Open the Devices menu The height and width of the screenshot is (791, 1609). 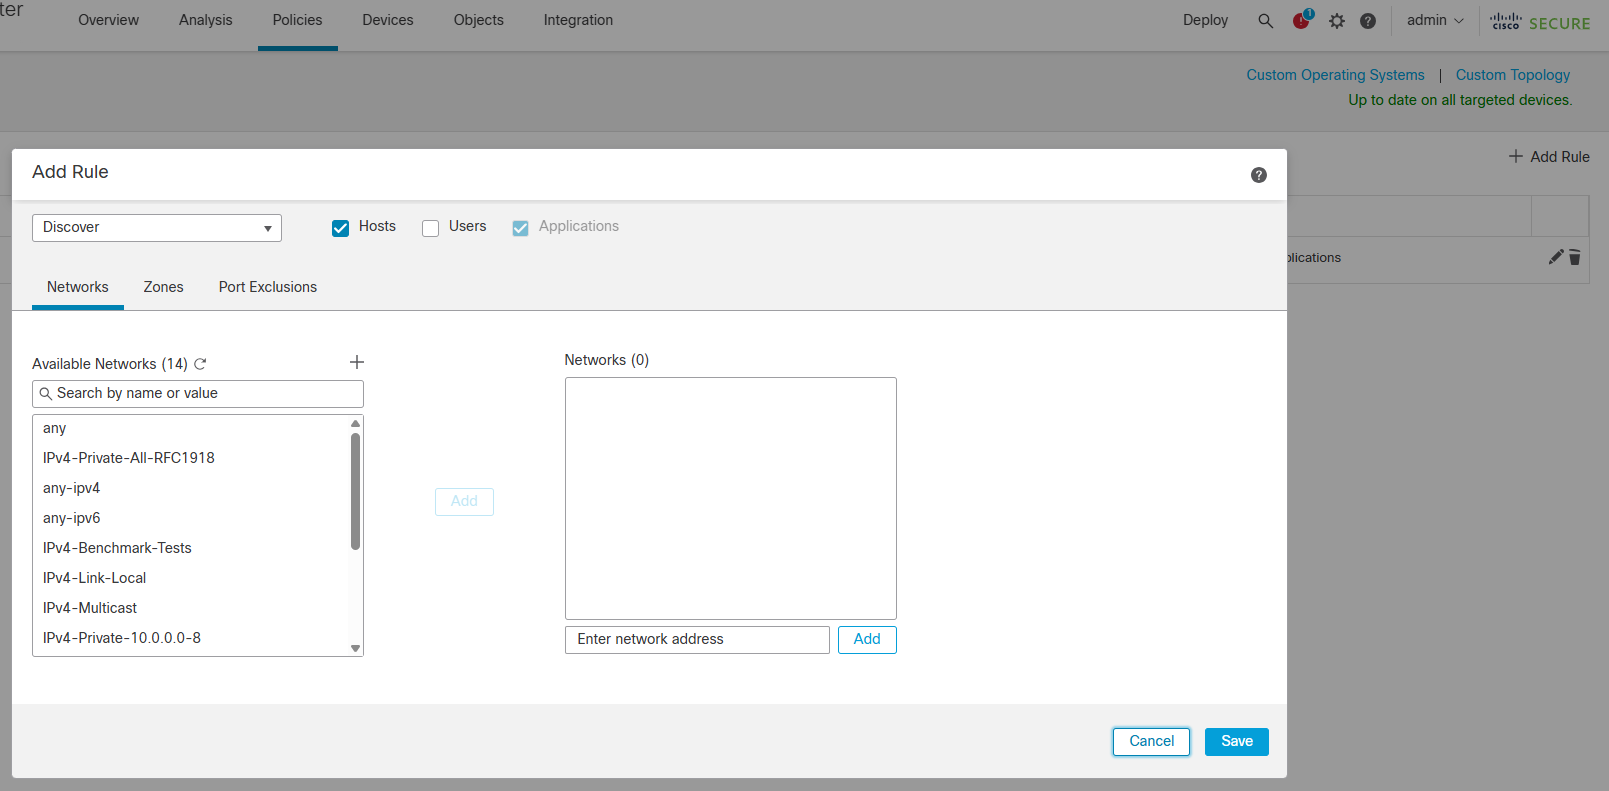[x=388, y=20]
